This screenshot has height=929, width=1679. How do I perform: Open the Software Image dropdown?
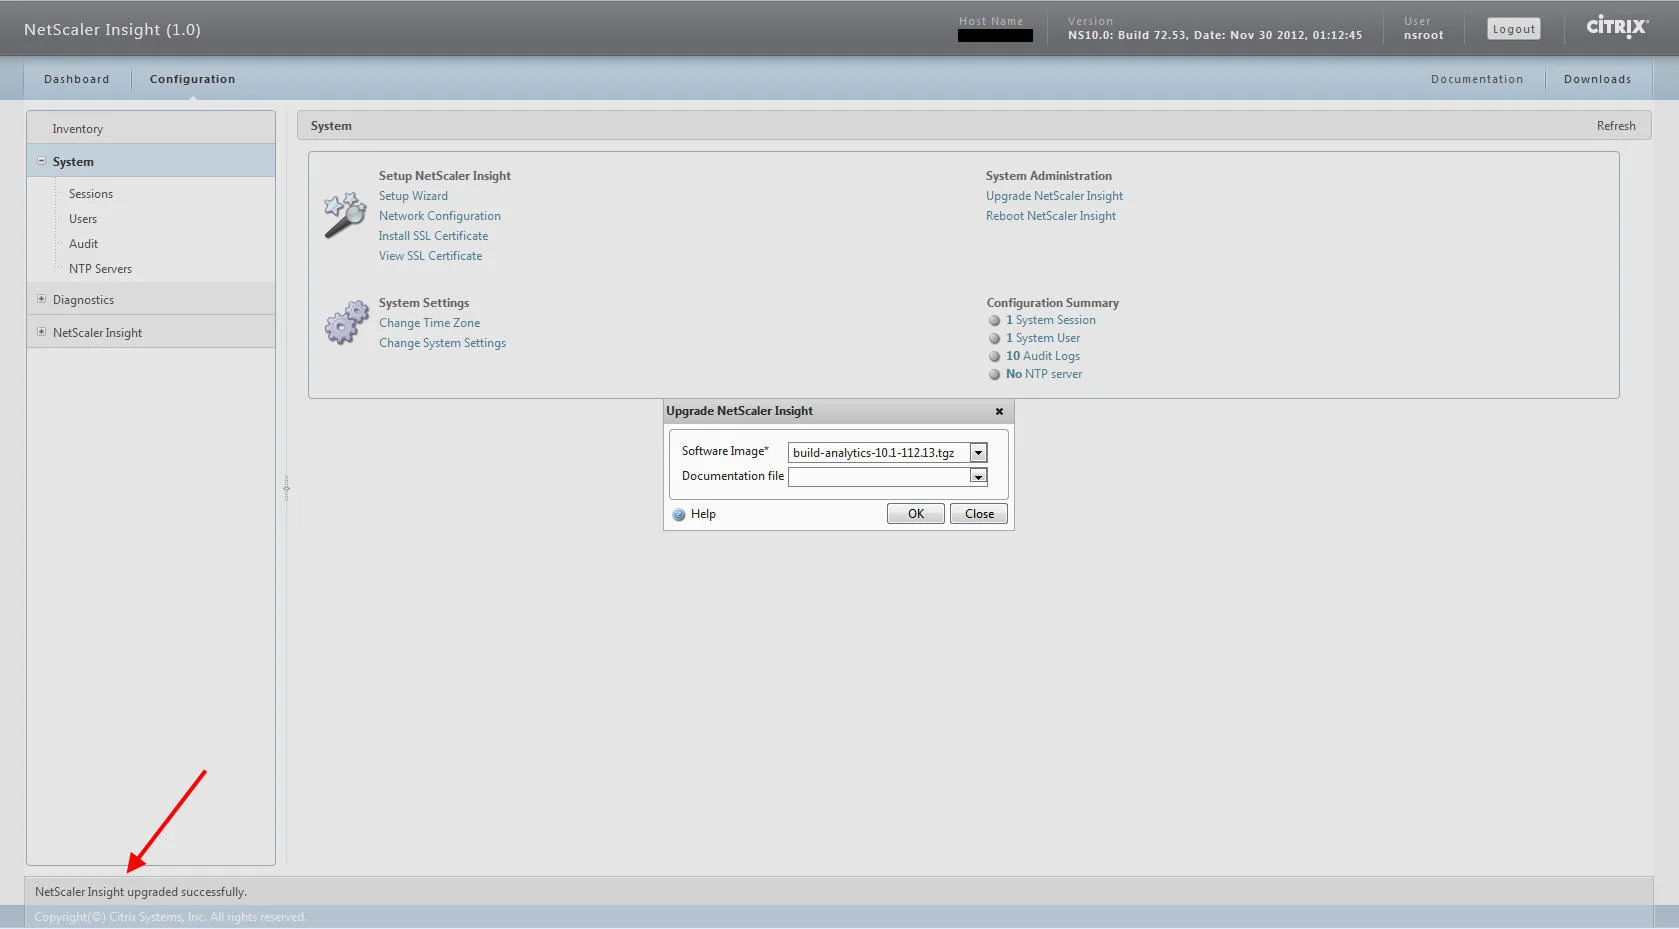979,453
